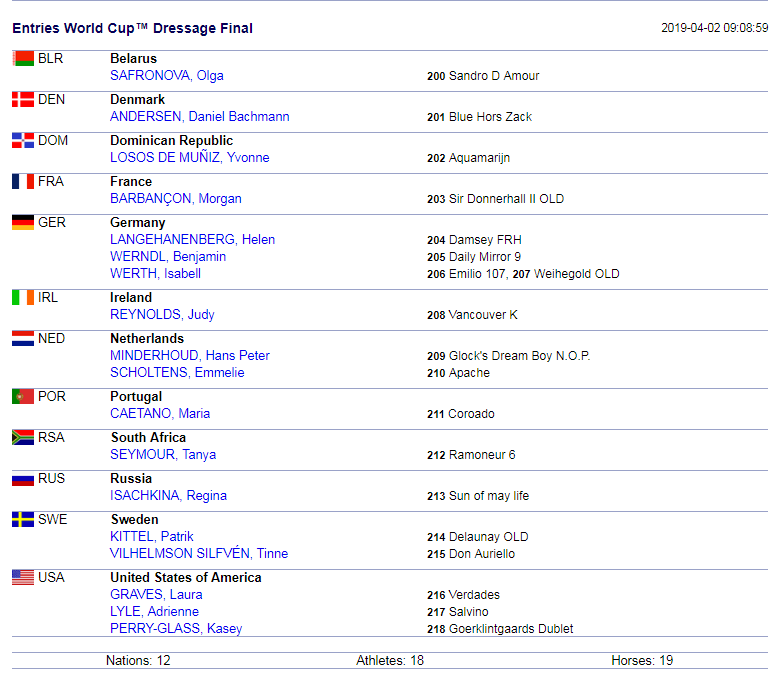Click horse 218 Goerklintgaards Dublet
This screenshot has height=676, width=781.
(x=500, y=629)
